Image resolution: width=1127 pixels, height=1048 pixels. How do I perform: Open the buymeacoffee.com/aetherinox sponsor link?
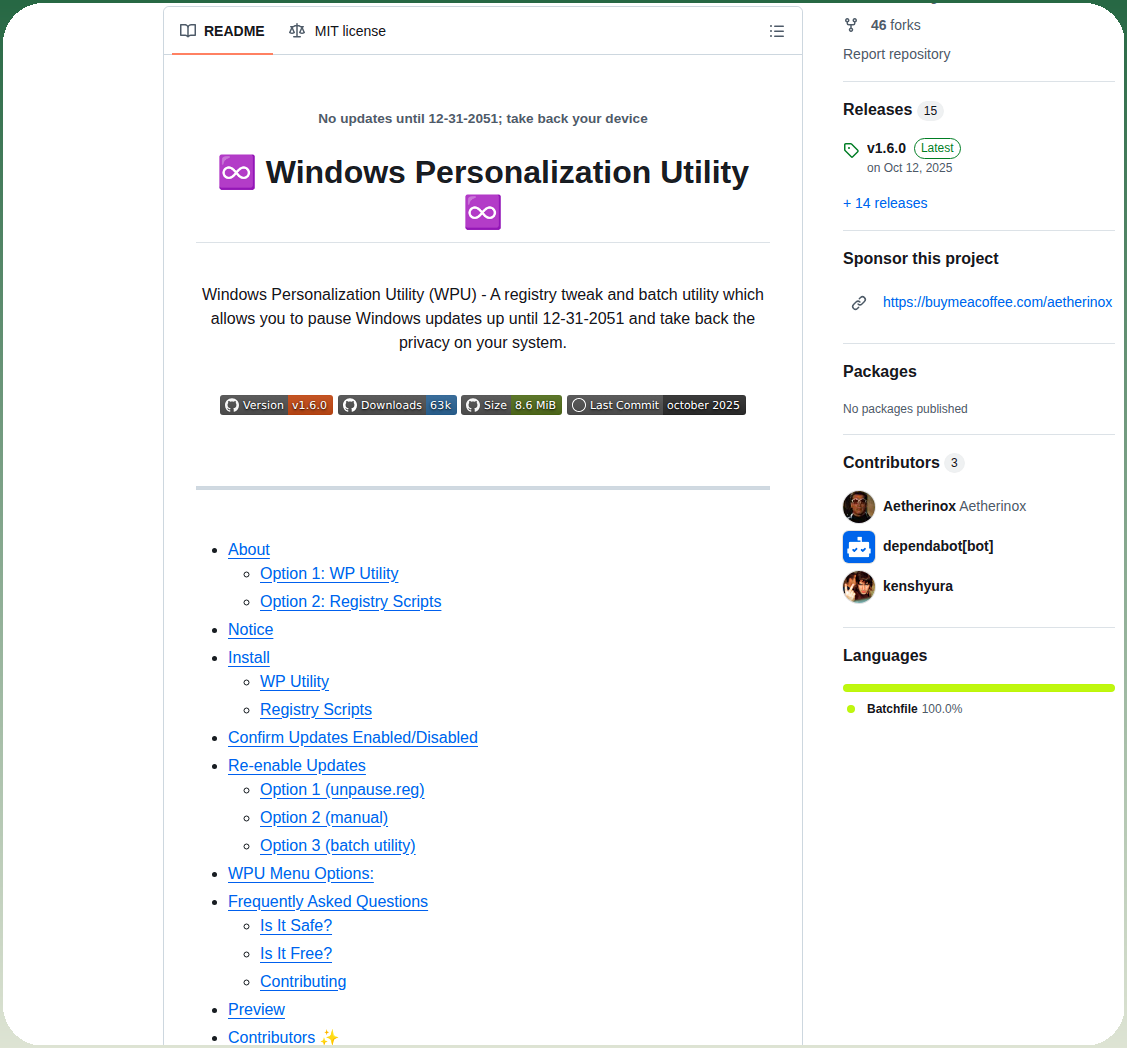point(997,303)
